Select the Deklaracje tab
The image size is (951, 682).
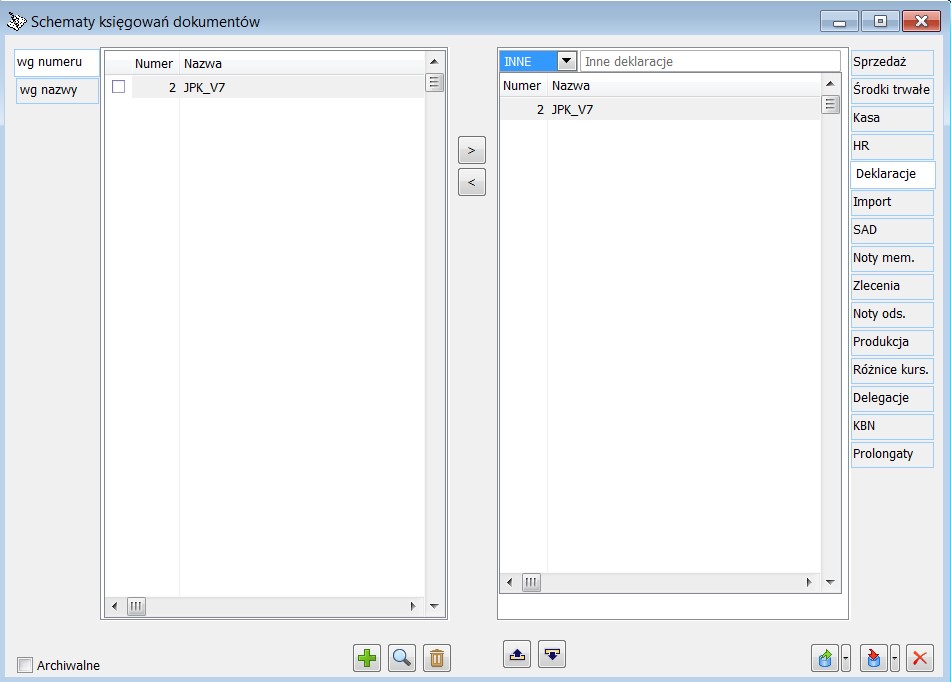click(x=893, y=174)
